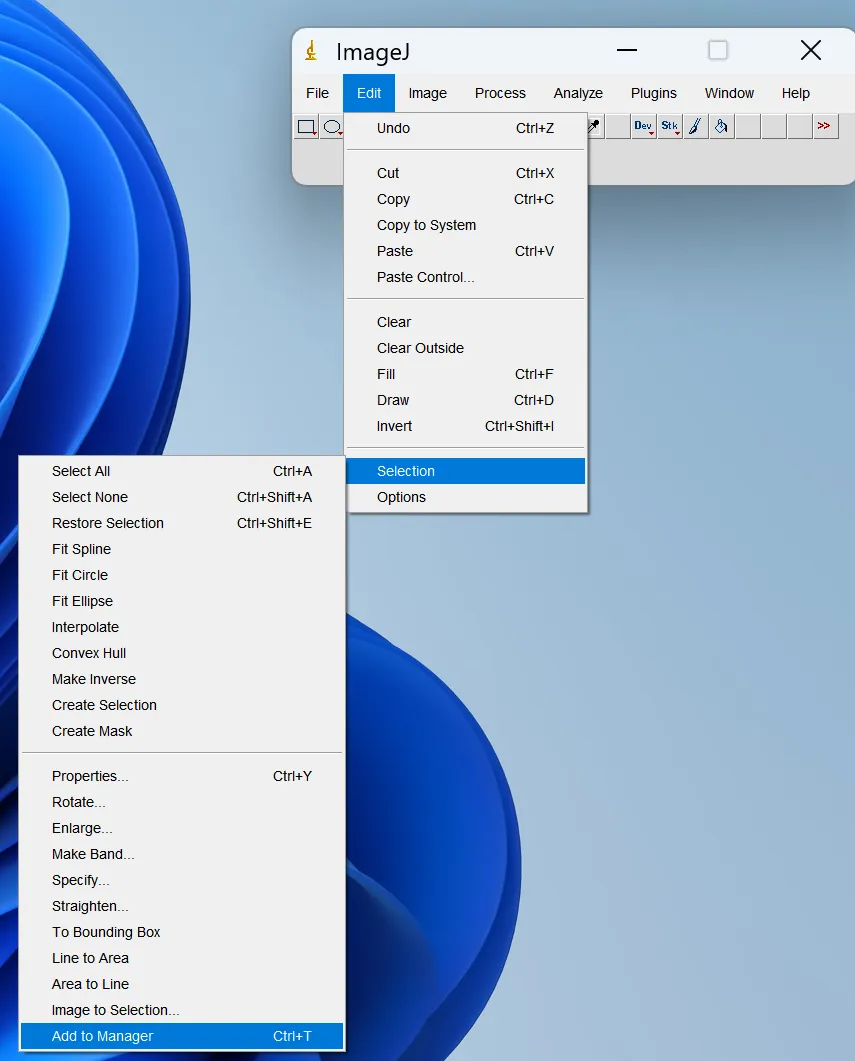Screen dimensions: 855x1061
Task: Open Specify... selection dialog
Action: pos(182,880)
